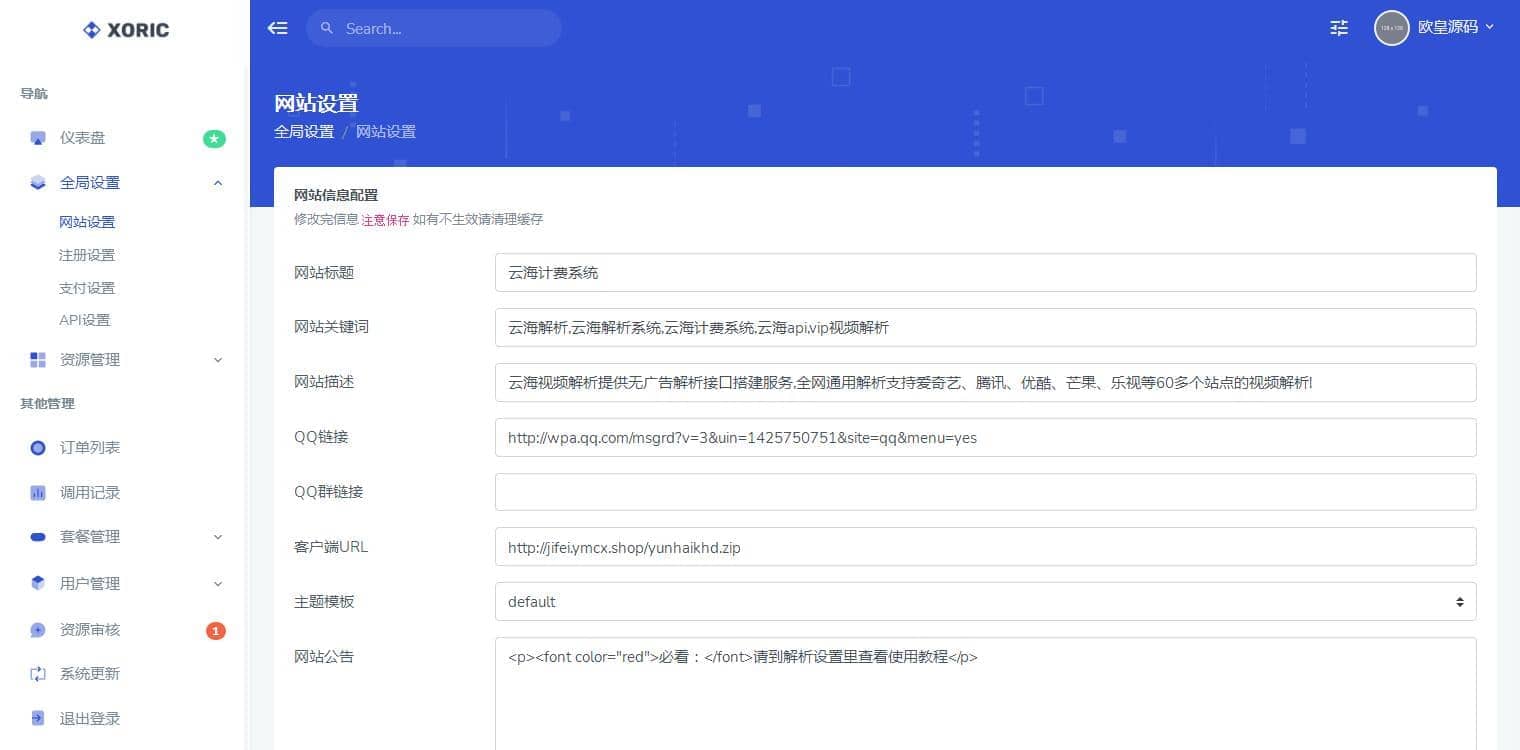Click the 系统更新 refresh icon
This screenshot has height=750, width=1520.
(x=38, y=674)
